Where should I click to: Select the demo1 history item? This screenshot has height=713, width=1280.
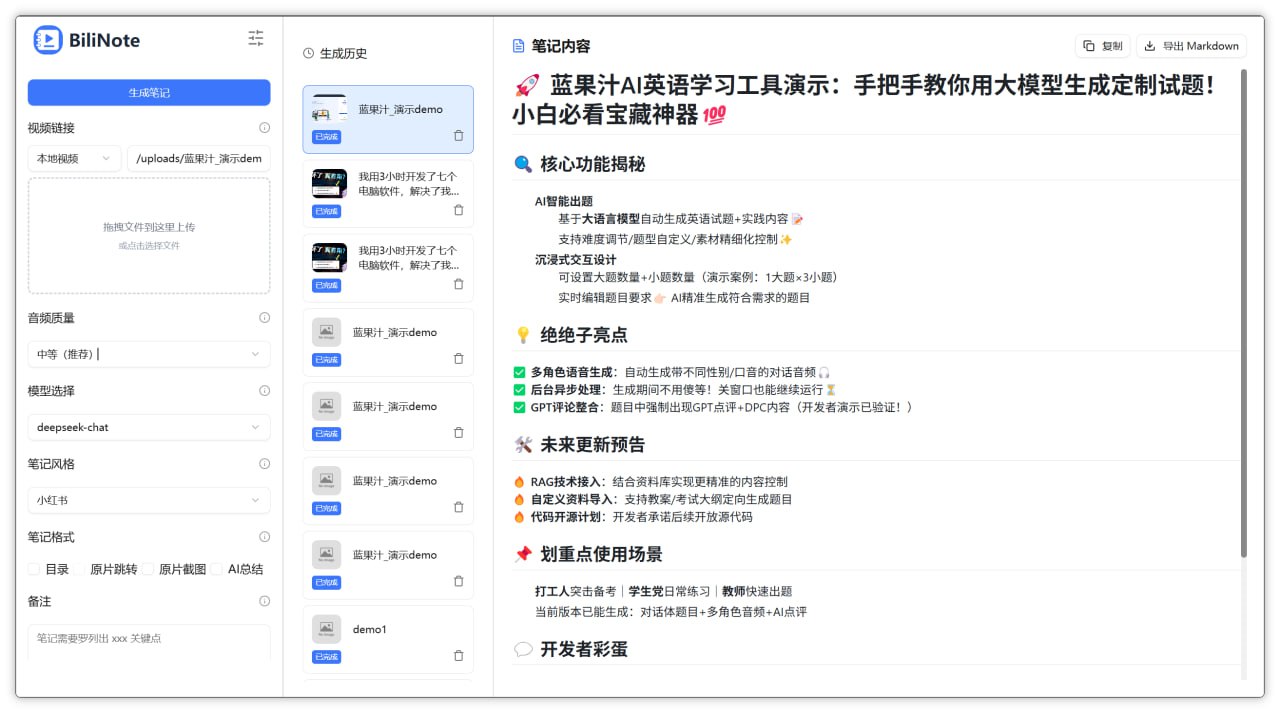(388, 630)
